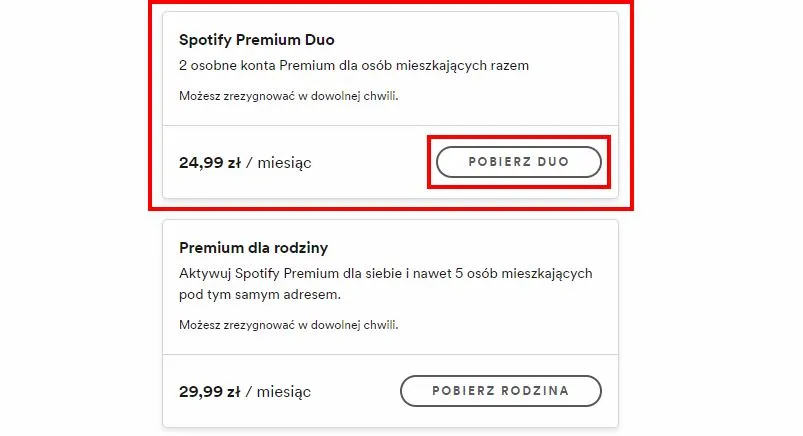Click the '2 osobne konta Premium' description

[x=353, y=66]
